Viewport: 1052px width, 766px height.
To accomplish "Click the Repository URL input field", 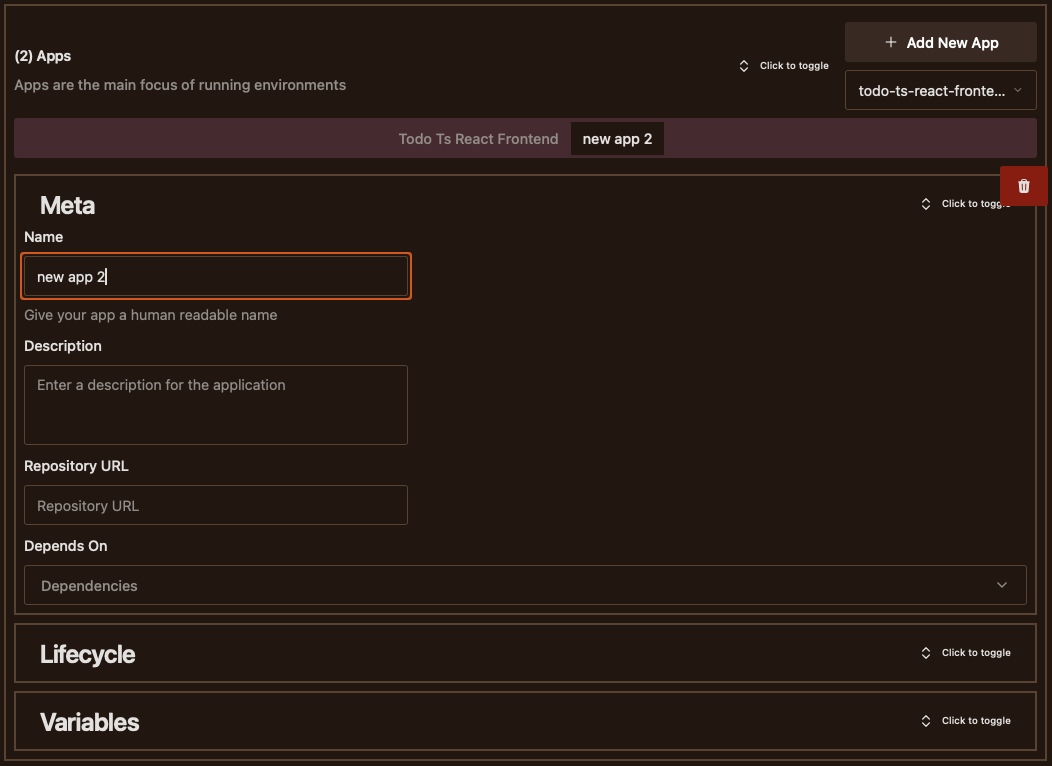I will point(216,505).
